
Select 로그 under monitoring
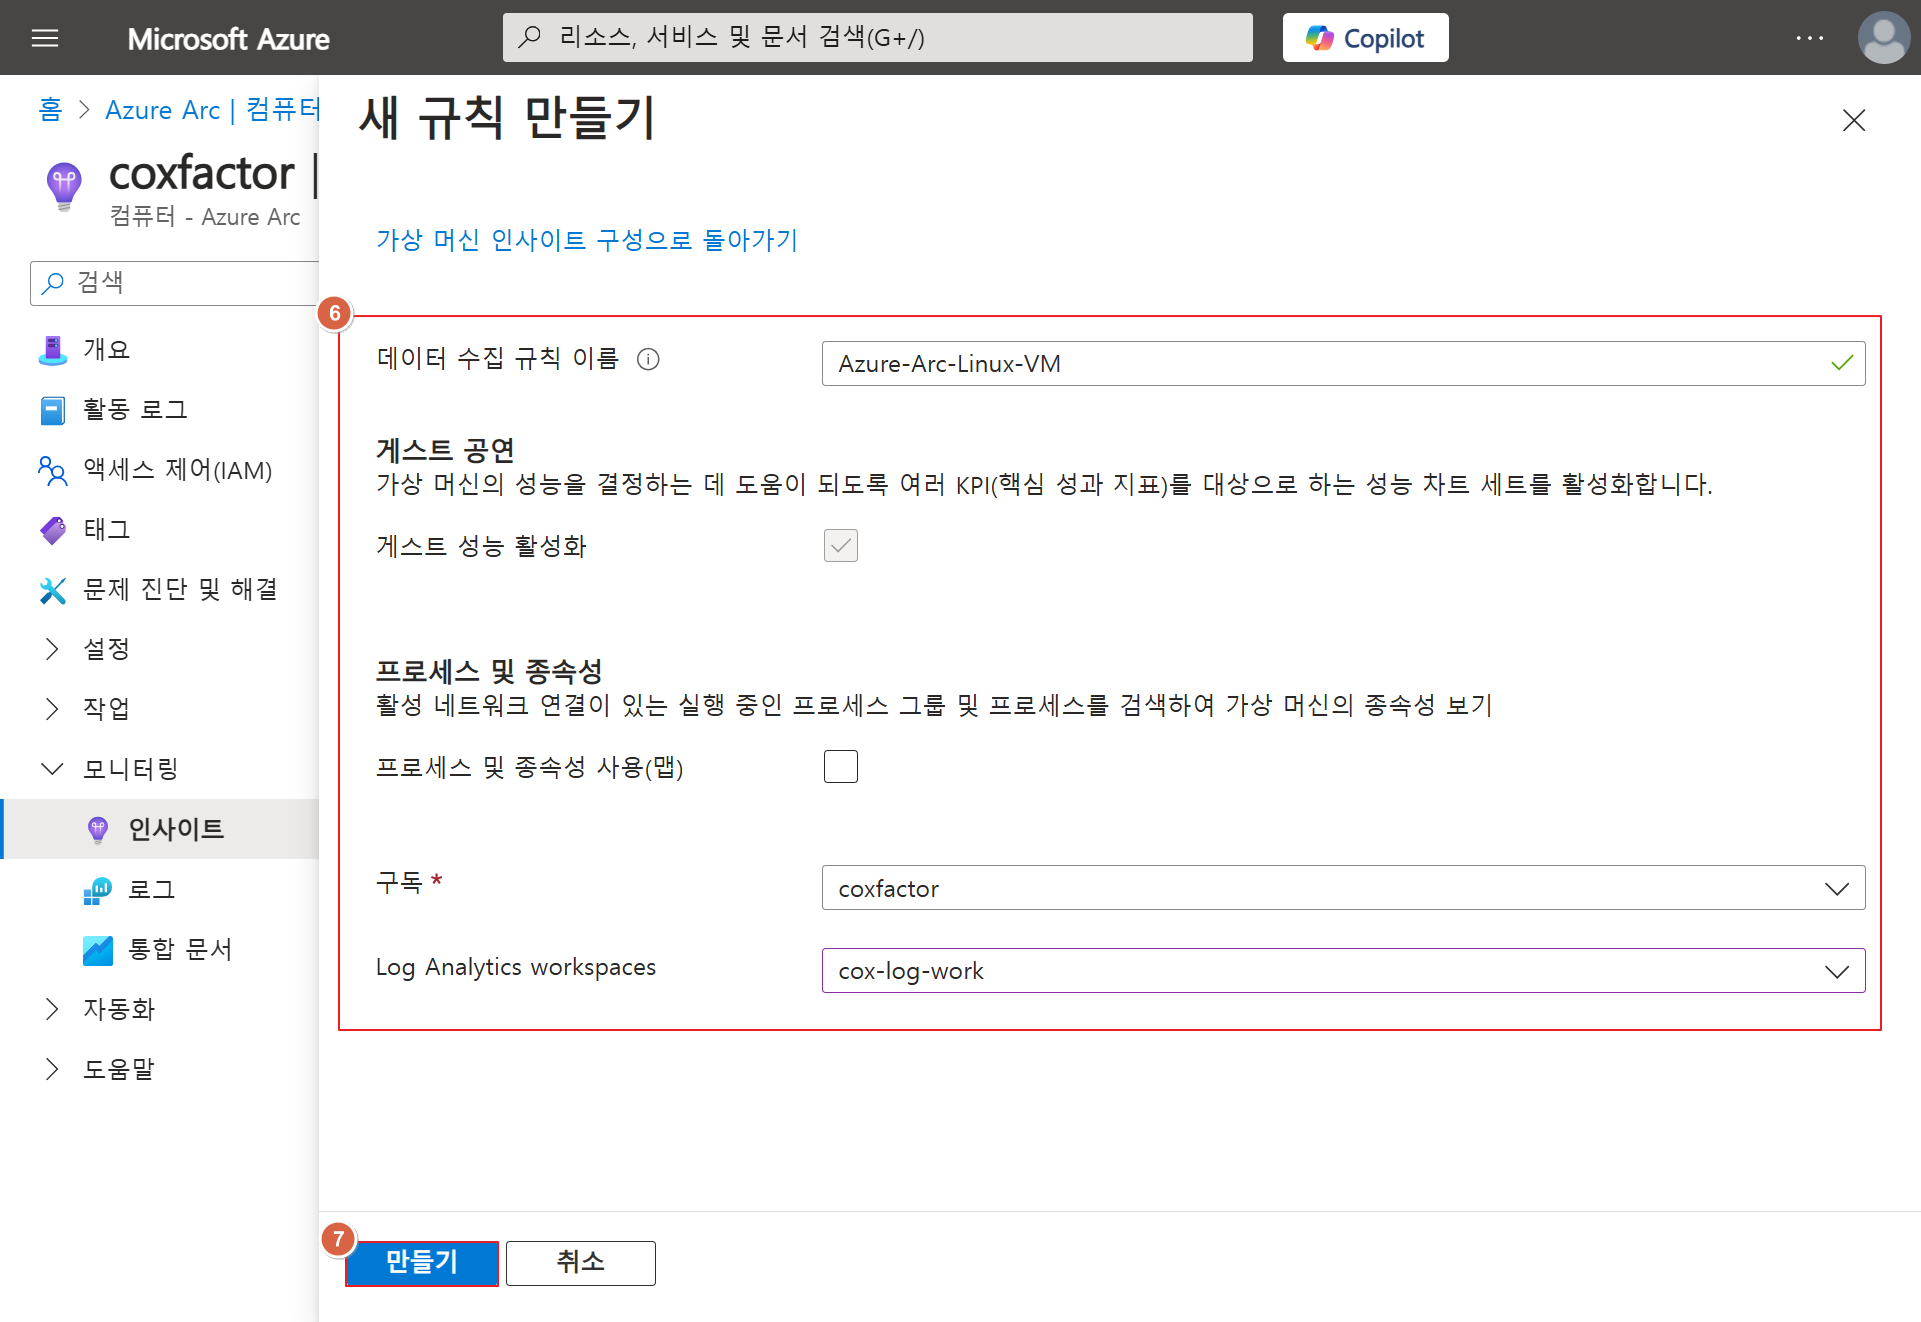151,890
